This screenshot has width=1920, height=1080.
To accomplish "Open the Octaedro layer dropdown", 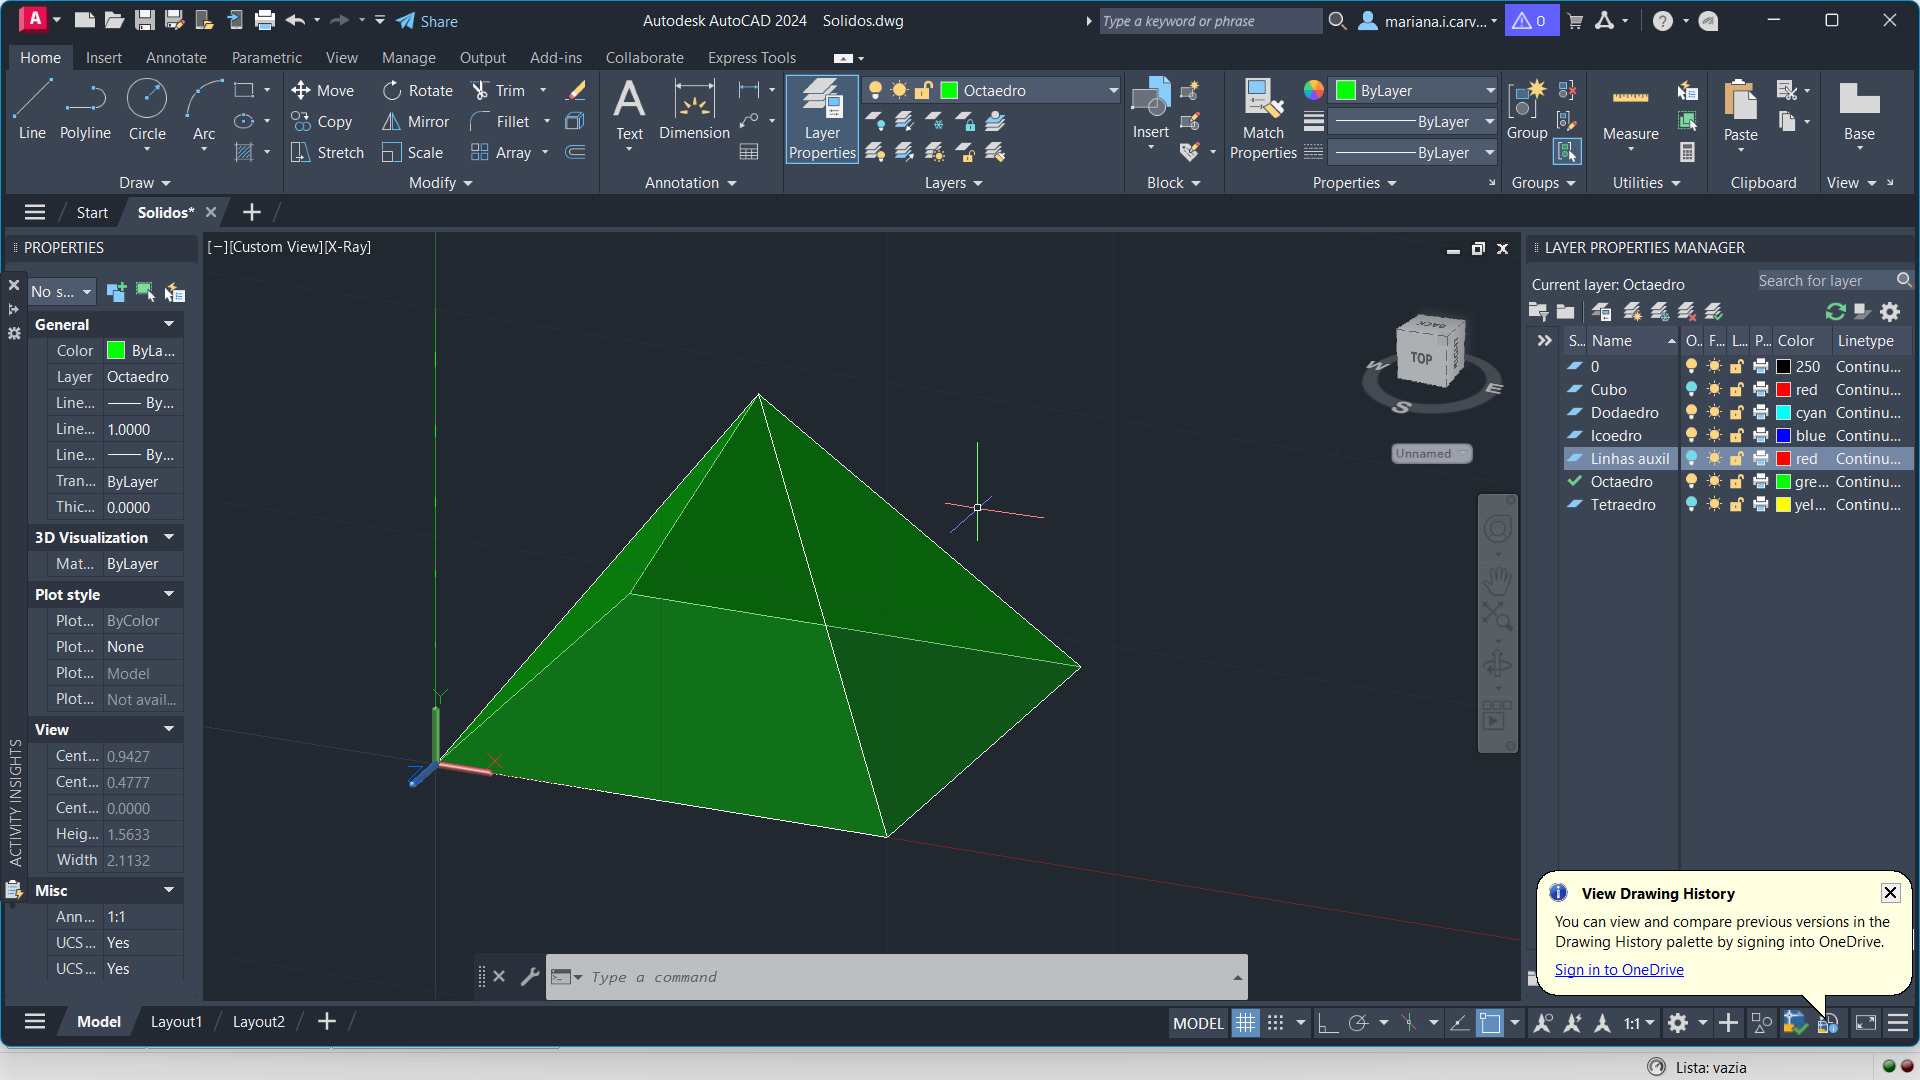I will (1112, 91).
